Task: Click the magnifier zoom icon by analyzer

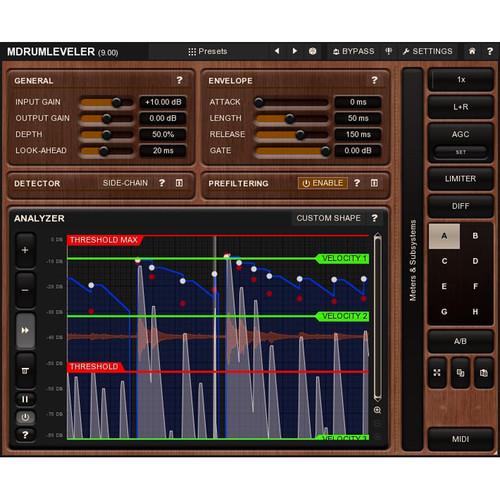Action: tap(377, 410)
